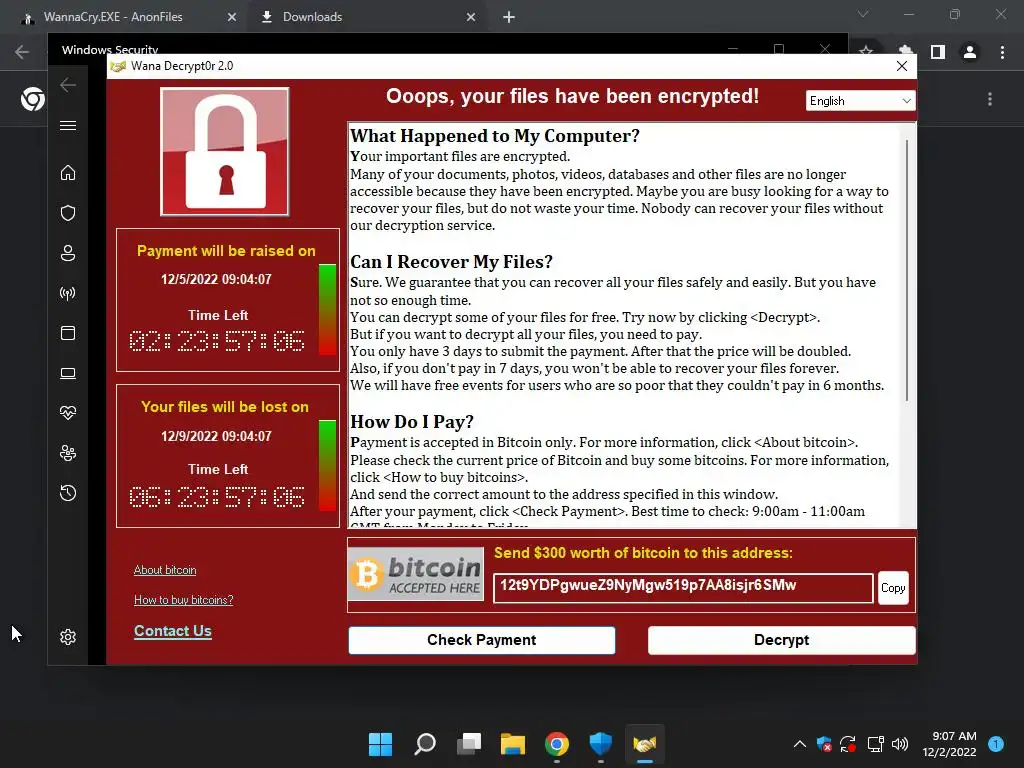1024x768 pixels.
Task: Open Firewall & network protection icon
Action: pyautogui.click(x=68, y=293)
